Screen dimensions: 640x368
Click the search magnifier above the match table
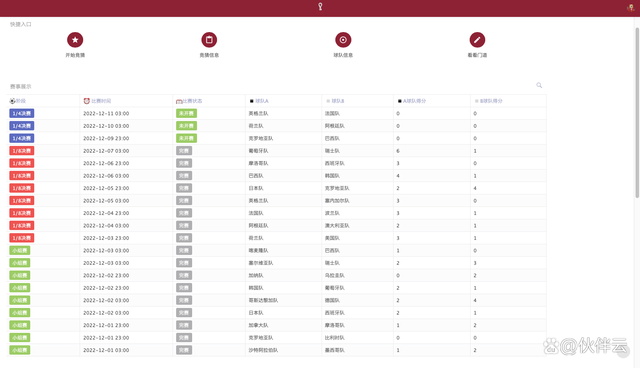click(x=539, y=85)
